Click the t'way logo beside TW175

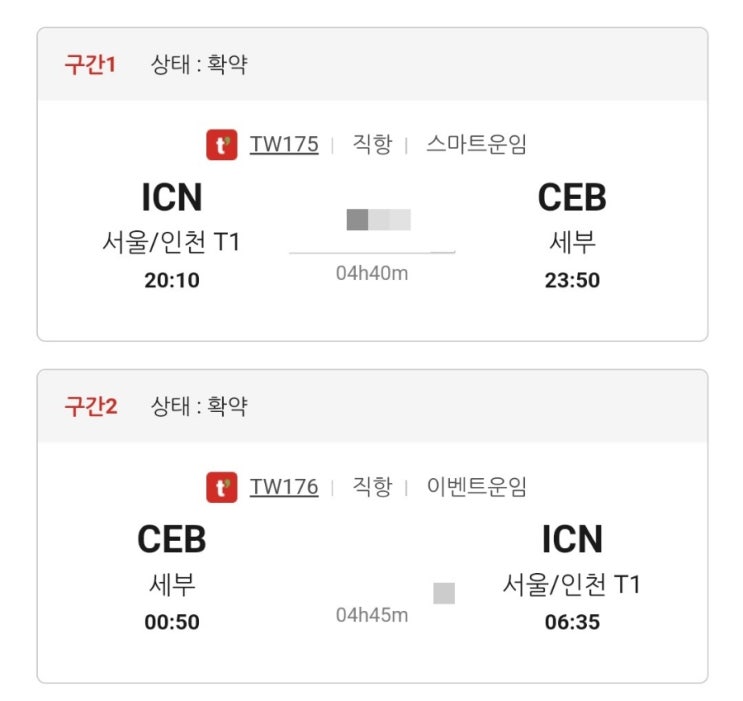point(221,145)
